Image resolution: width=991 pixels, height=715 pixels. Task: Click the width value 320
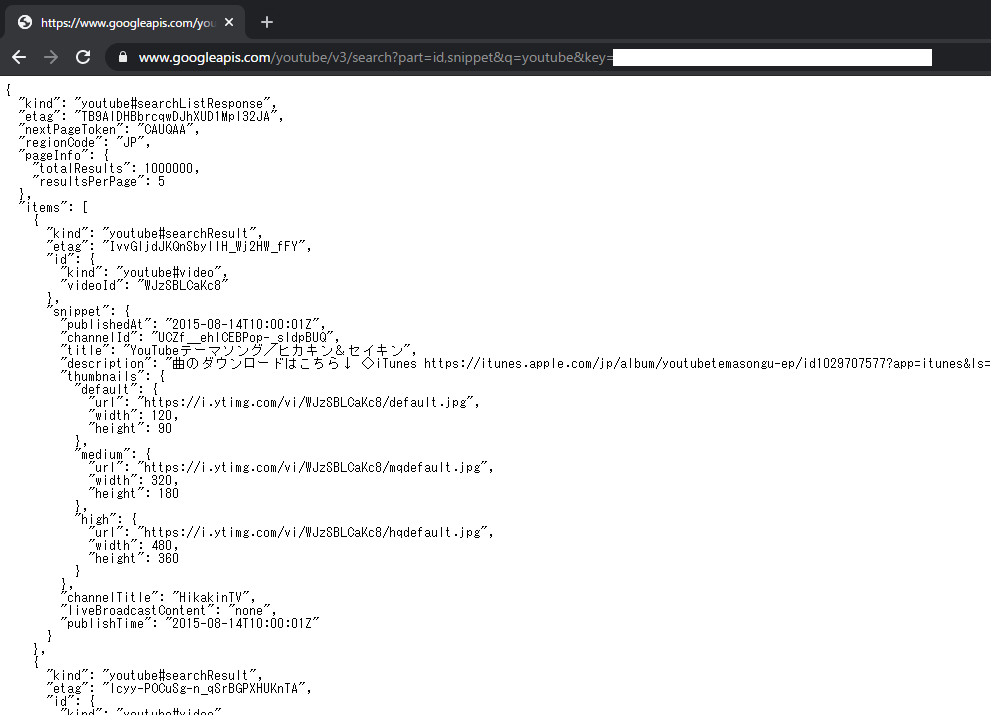(x=161, y=481)
